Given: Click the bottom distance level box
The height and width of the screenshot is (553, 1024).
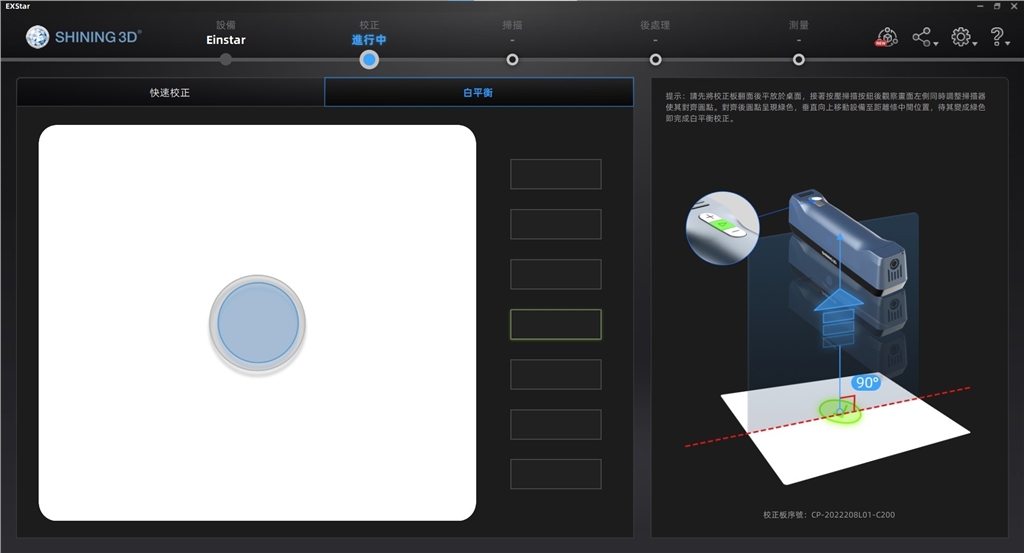Looking at the screenshot, I should tap(555, 474).
